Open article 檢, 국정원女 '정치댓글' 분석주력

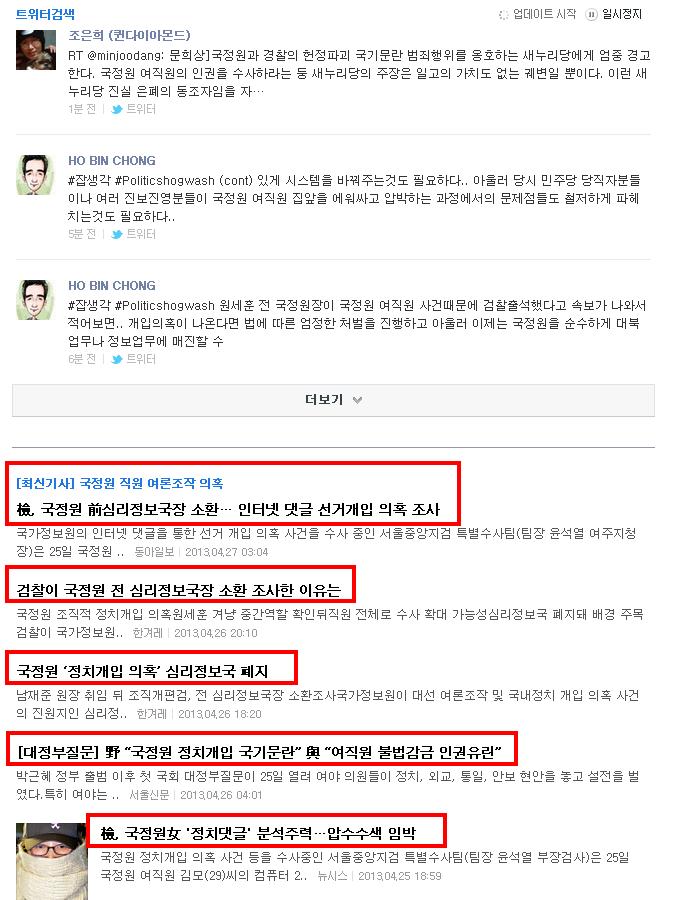258,833
